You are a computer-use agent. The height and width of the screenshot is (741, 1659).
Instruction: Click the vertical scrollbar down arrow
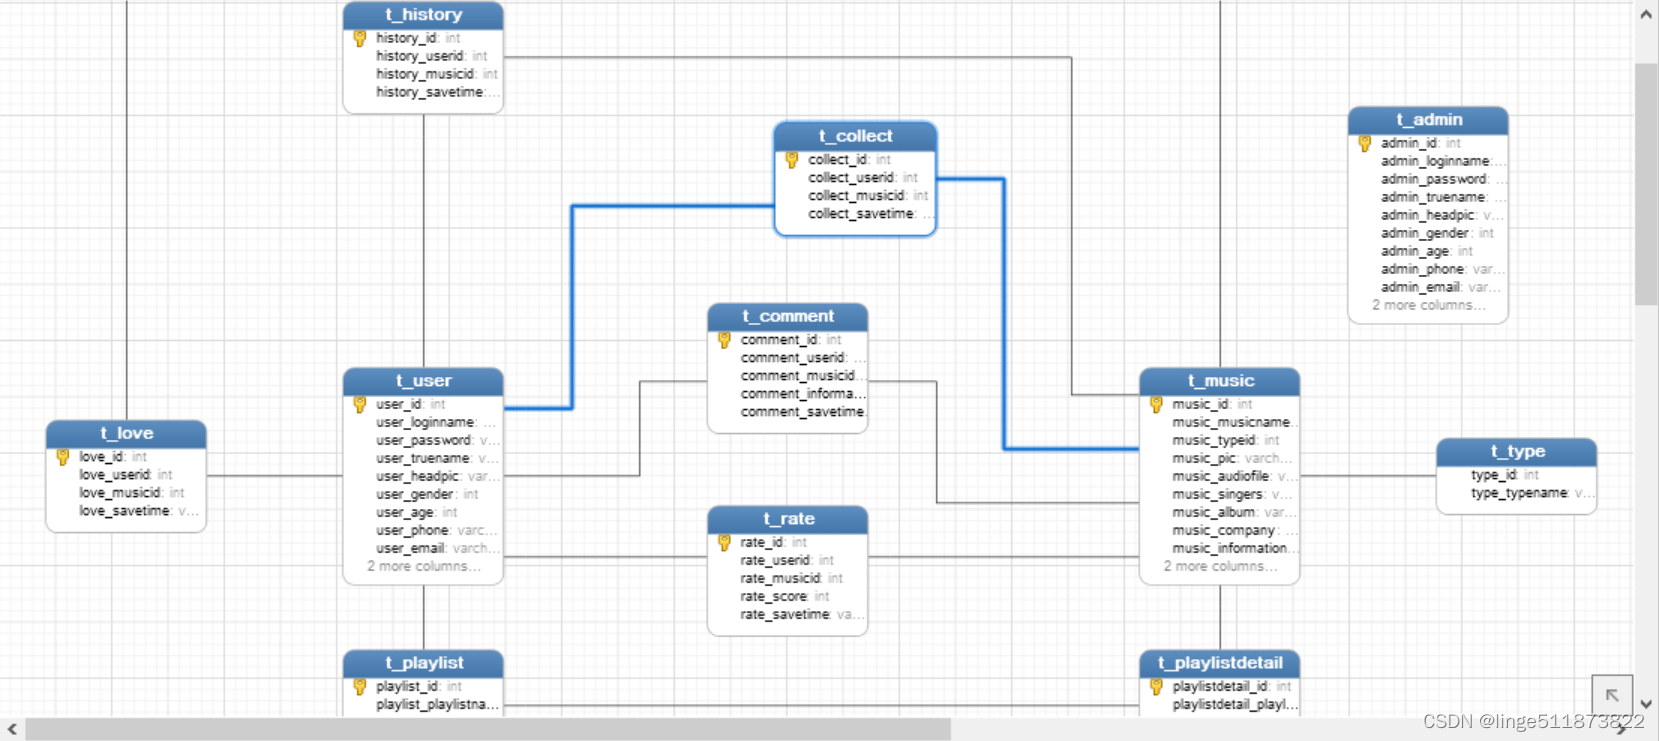click(x=1647, y=704)
